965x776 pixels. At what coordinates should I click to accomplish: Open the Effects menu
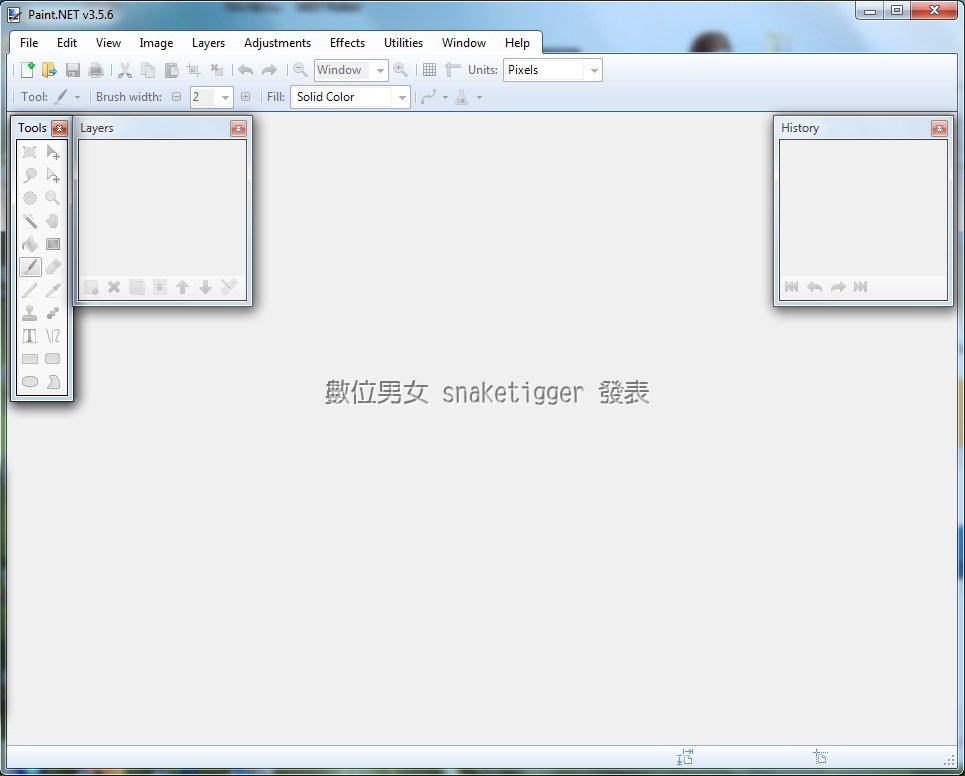[347, 43]
